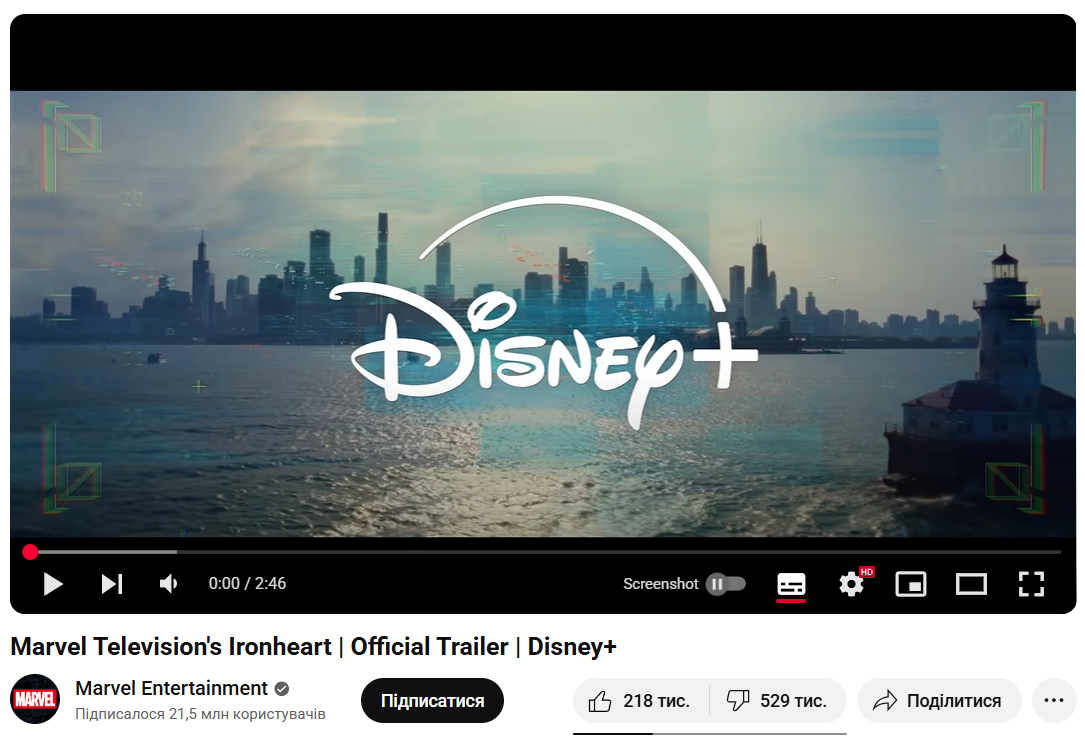1085x737 pixels.
Task: Skip to the next video
Action: [112, 584]
